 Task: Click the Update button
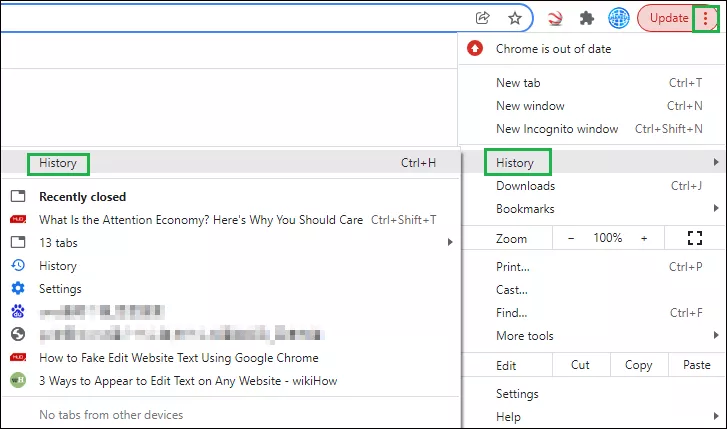669,18
